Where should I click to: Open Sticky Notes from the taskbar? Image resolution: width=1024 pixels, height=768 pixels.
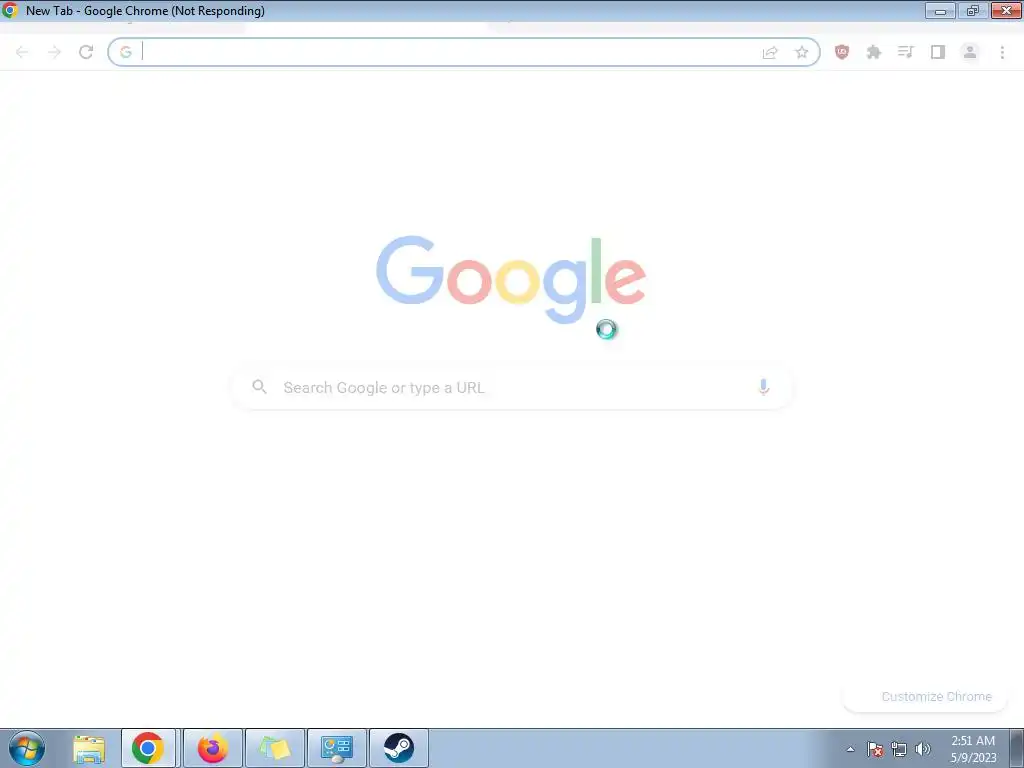275,748
